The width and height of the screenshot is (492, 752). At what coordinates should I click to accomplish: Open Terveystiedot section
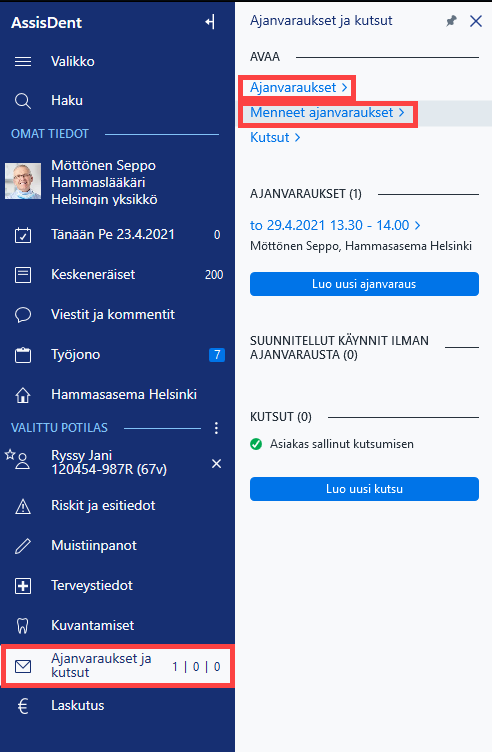(92, 586)
